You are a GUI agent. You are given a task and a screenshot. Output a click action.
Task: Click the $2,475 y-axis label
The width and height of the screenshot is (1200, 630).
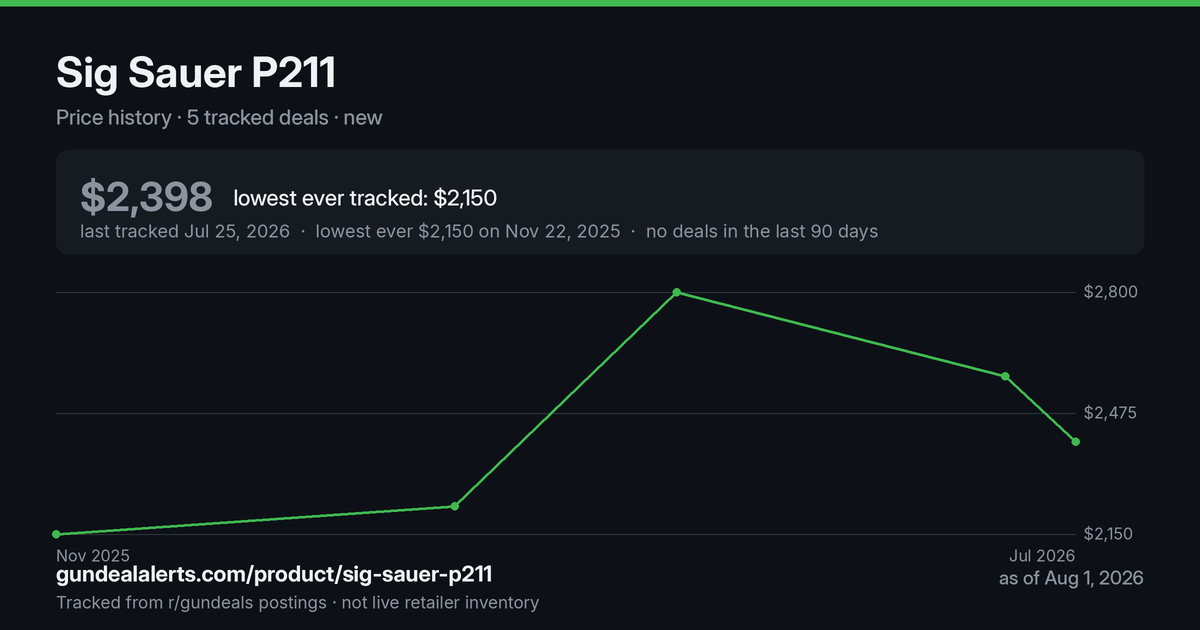tap(1110, 413)
